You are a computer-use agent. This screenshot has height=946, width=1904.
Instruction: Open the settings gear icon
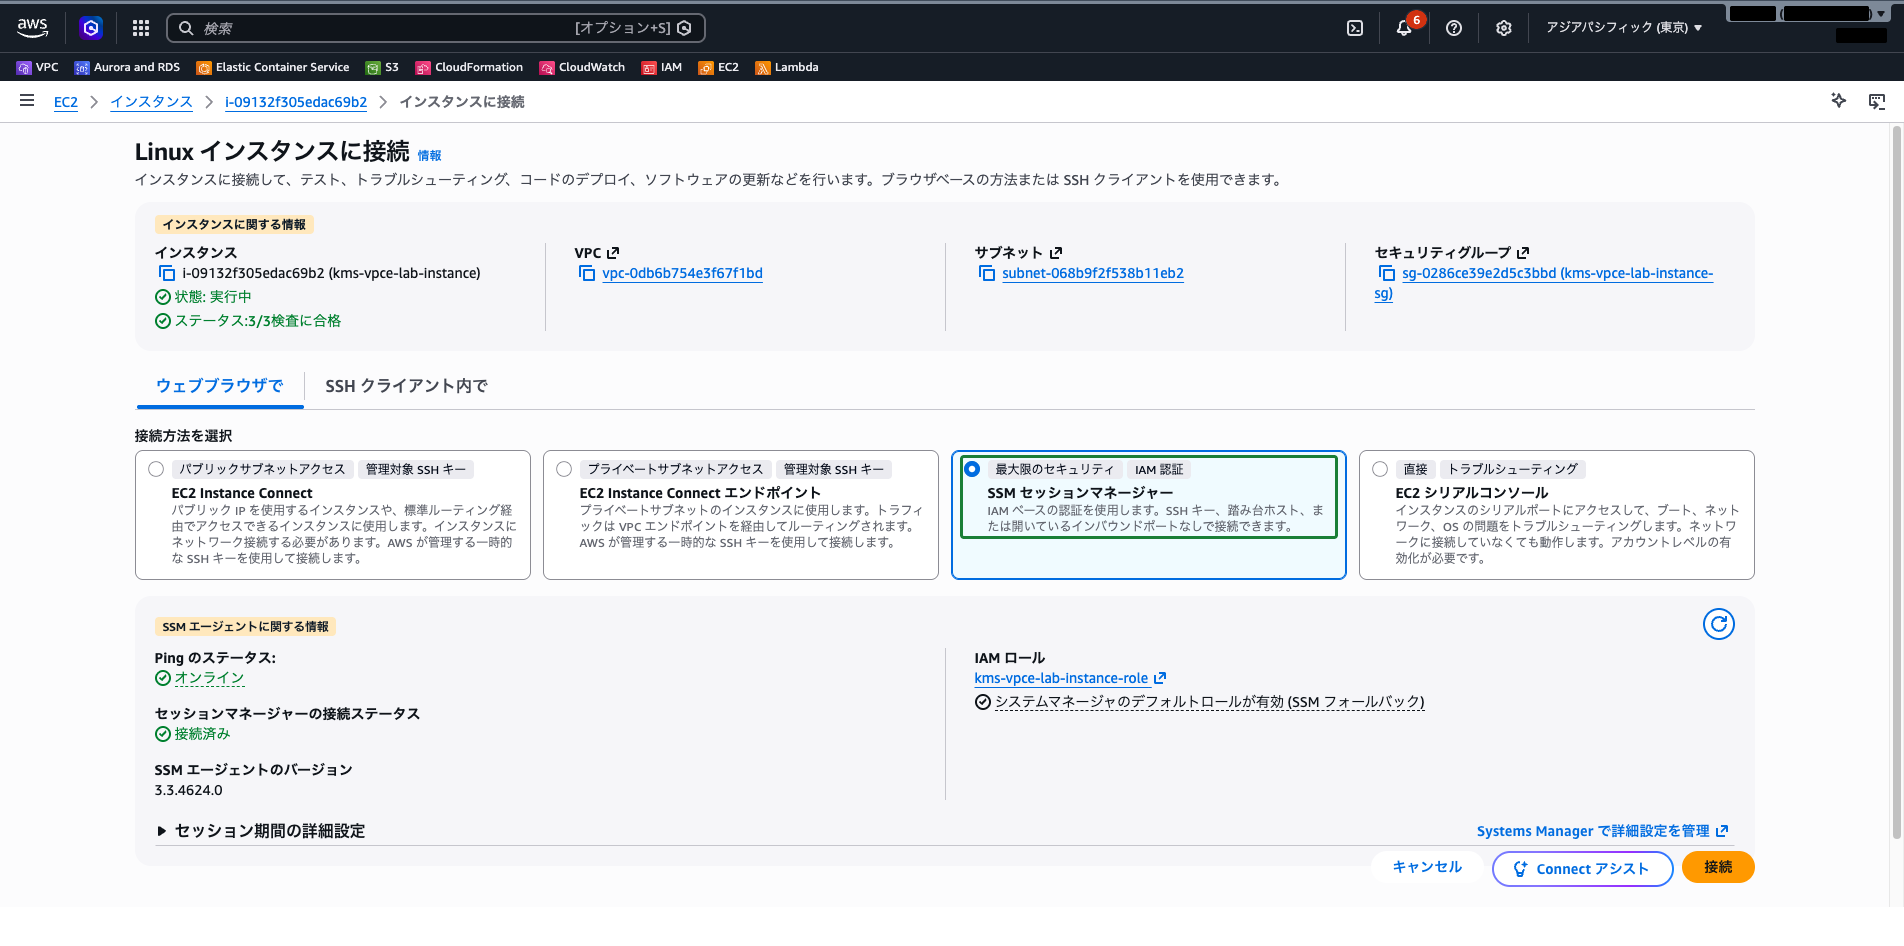(1504, 28)
